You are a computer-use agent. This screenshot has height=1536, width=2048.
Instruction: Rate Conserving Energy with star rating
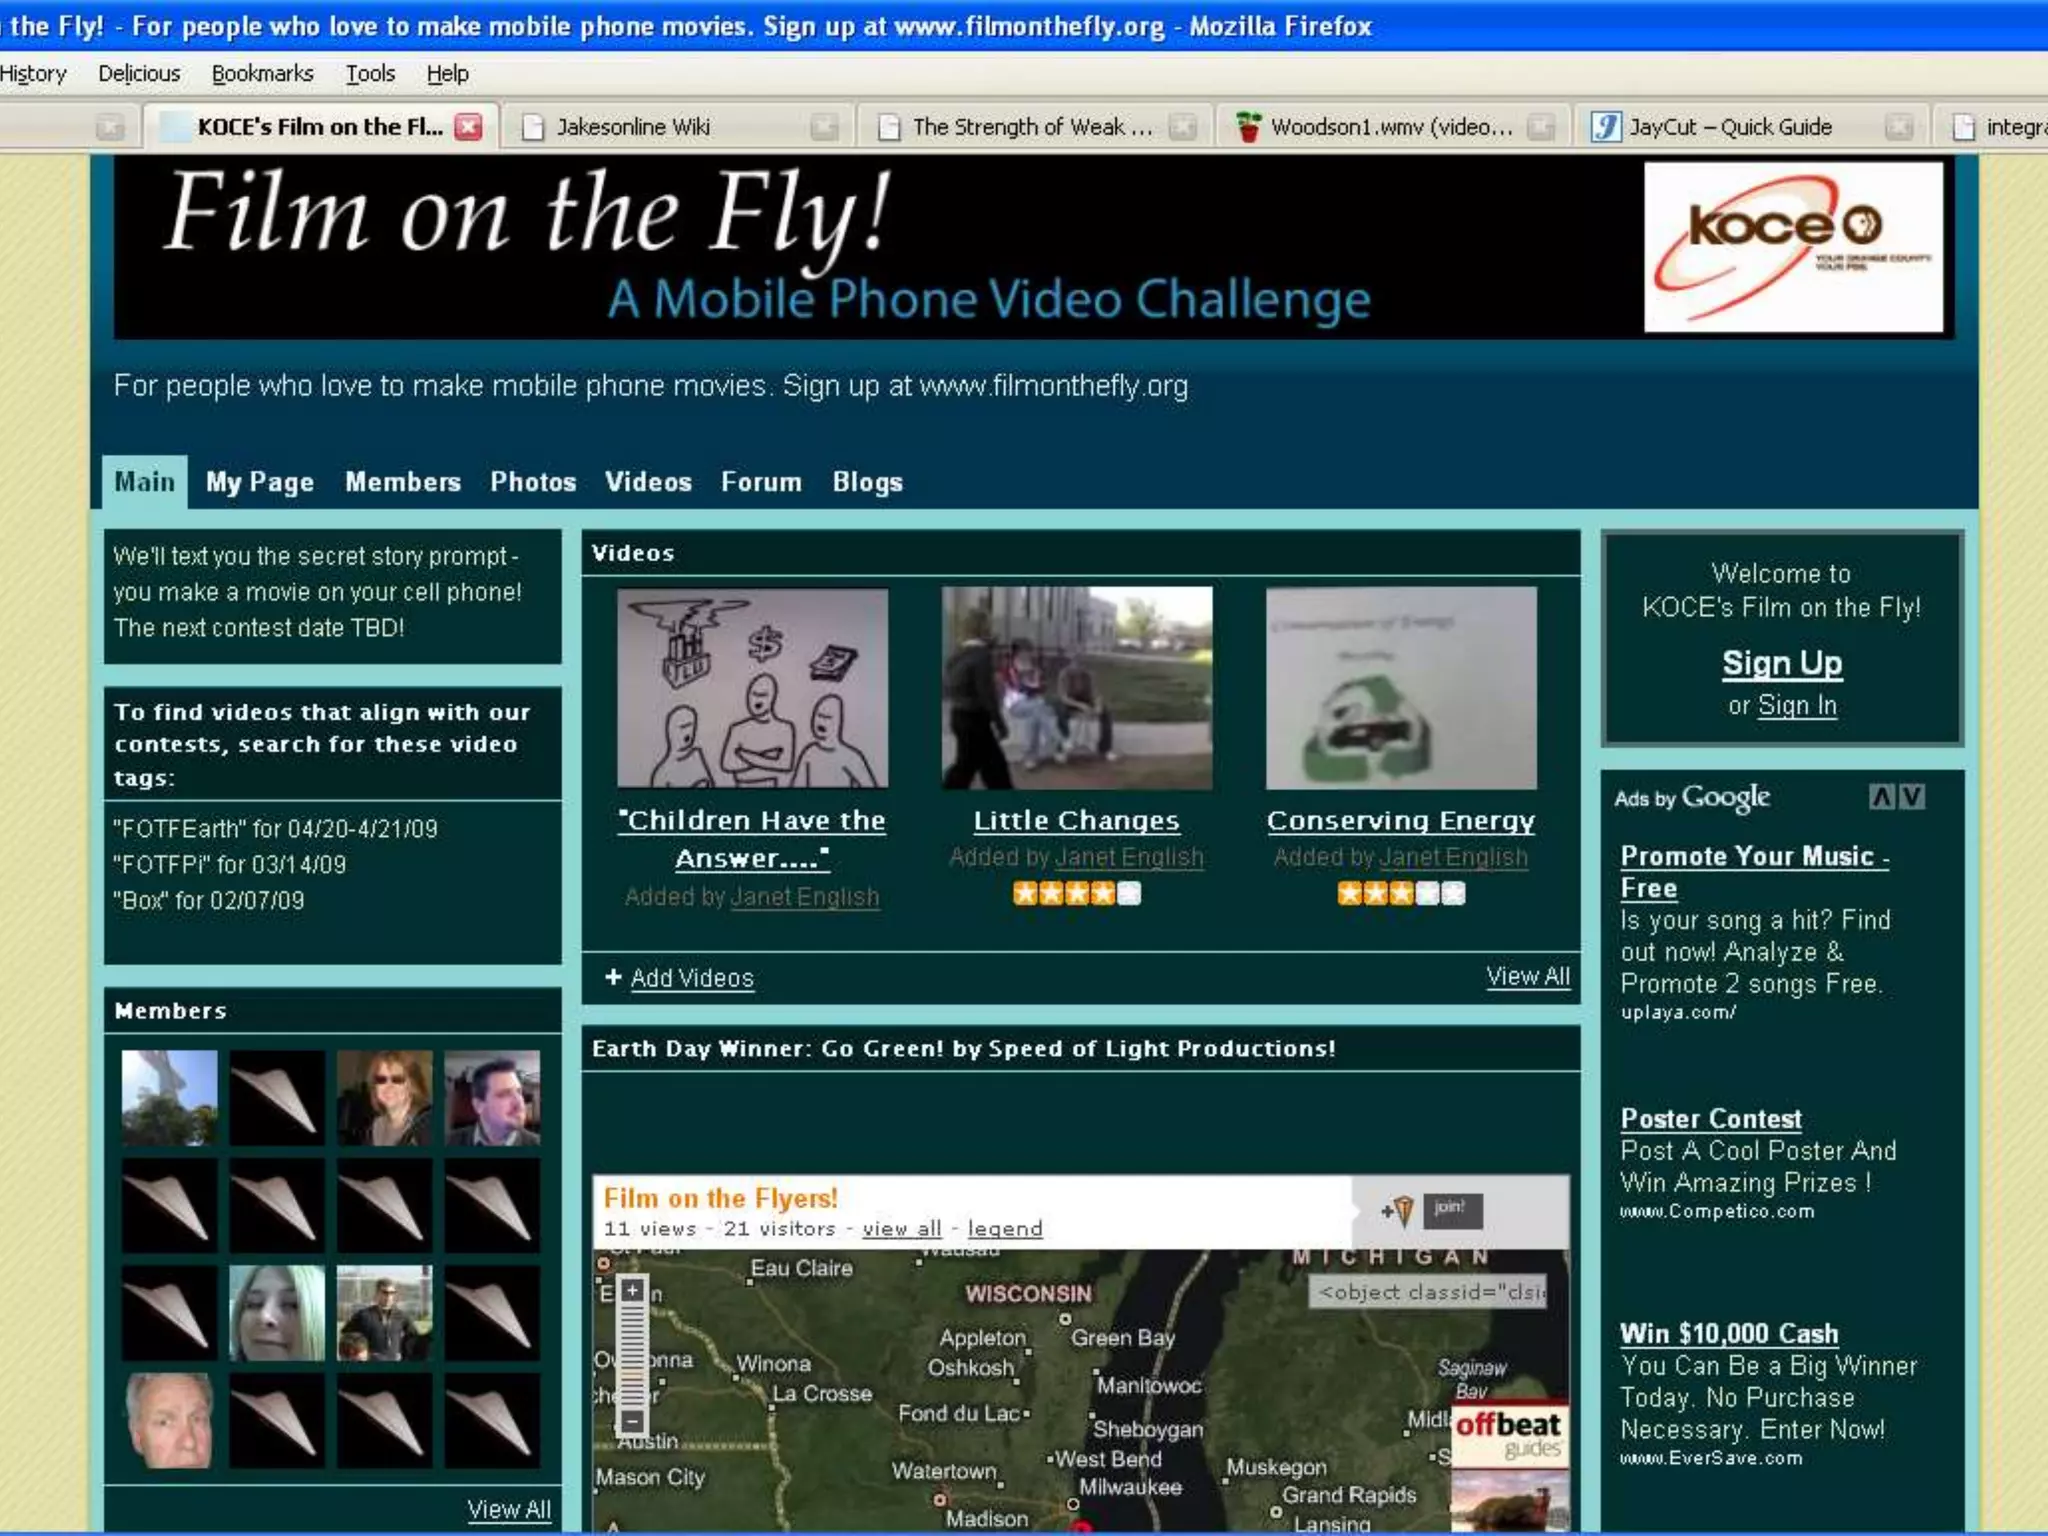[1400, 894]
